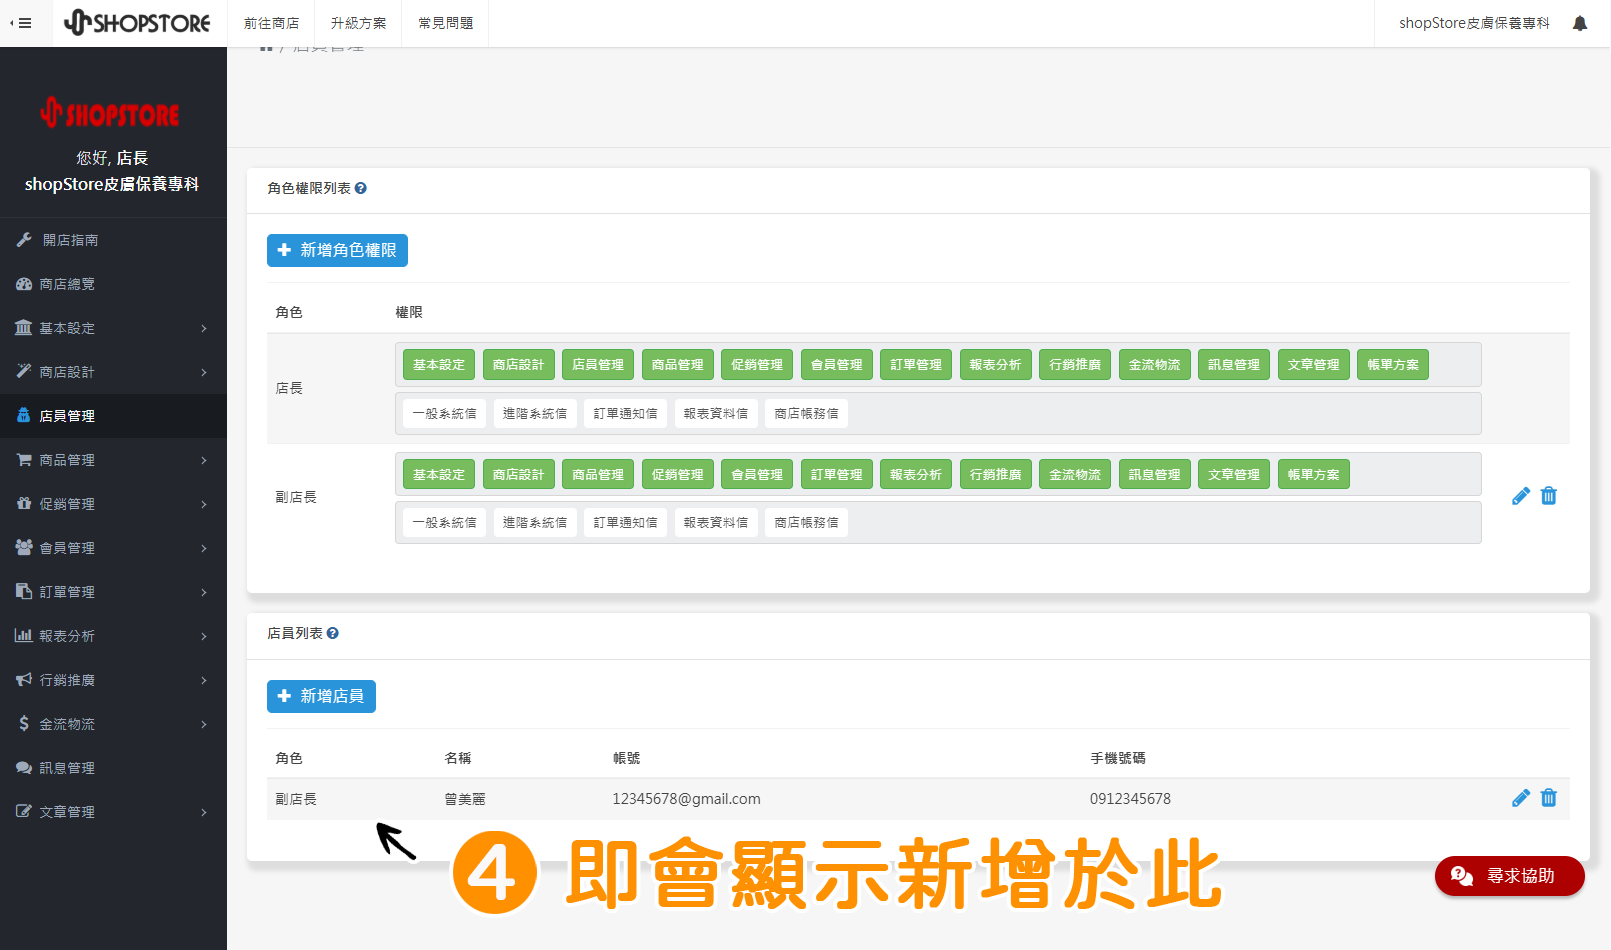Click the 店長 role row label
Screen dimensions: 1611x950
pyautogui.click(x=289, y=388)
